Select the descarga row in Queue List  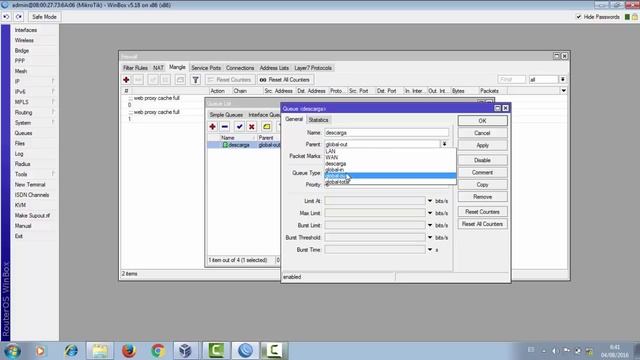tap(244, 145)
